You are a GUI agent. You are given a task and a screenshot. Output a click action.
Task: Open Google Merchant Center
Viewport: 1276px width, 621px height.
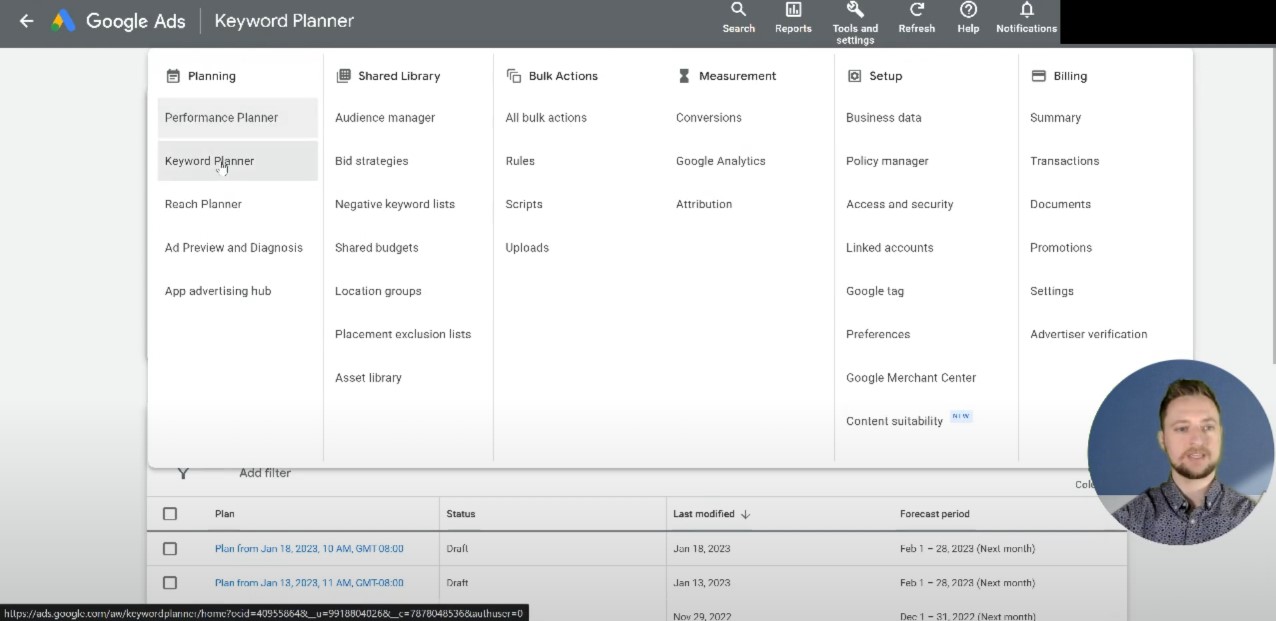(x=911, y=378)
